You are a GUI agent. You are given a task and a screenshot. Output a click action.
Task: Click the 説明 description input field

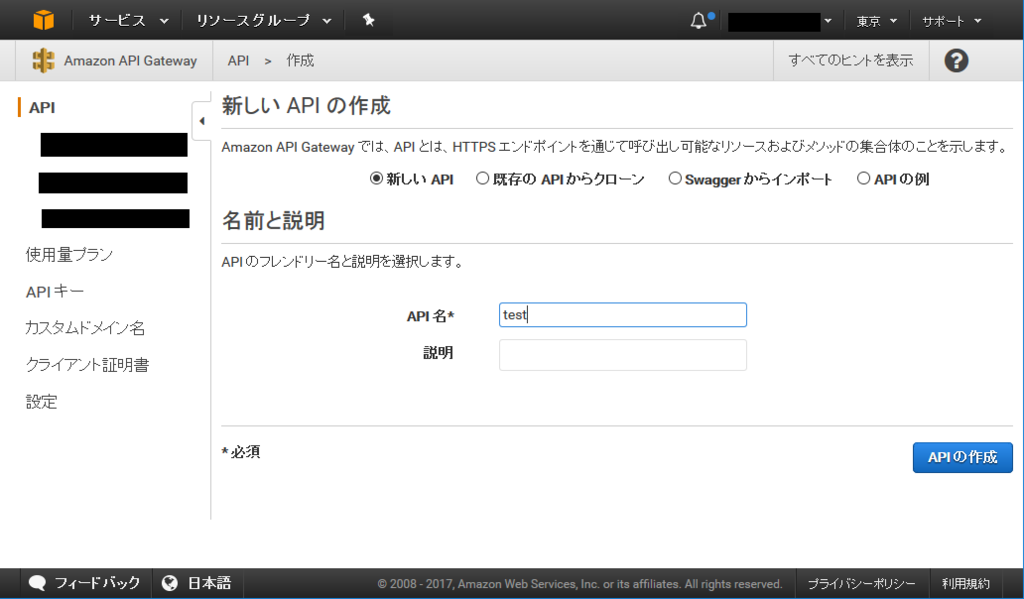click(622, 355)
